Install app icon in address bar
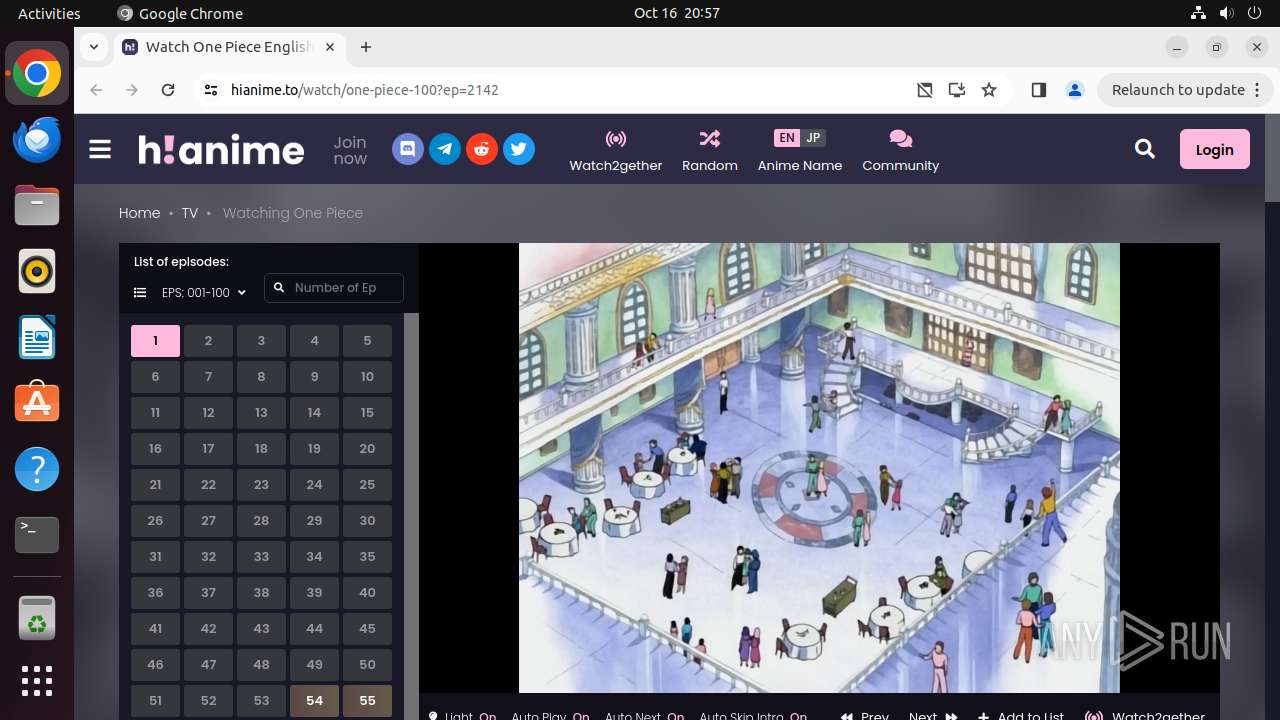 [x=957, y=90]
